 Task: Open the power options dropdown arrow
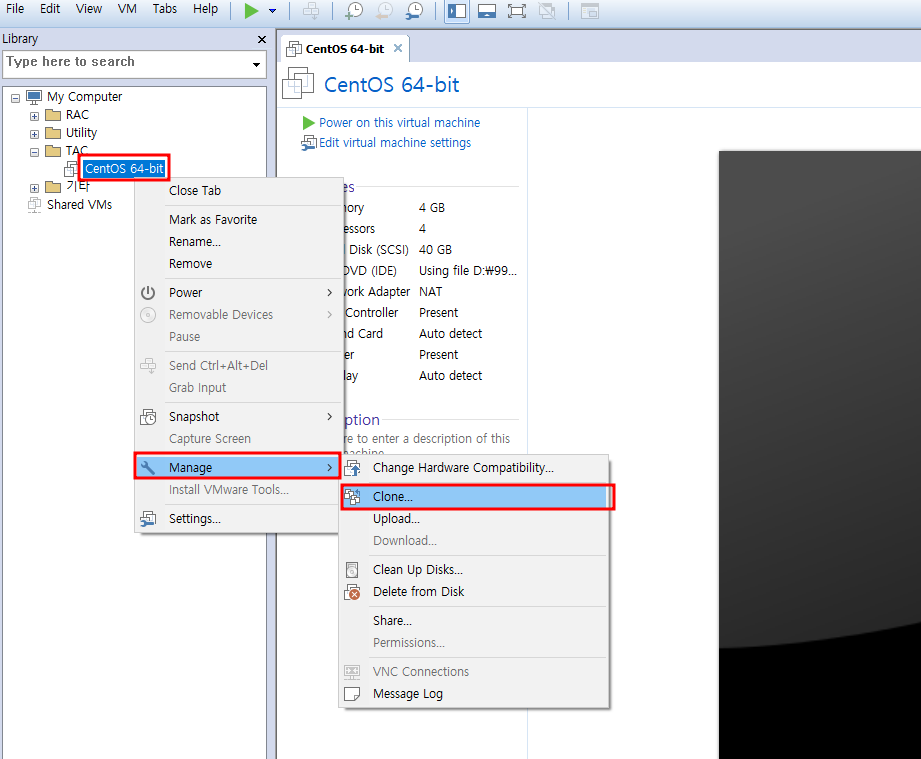click(x=273, y=11)
